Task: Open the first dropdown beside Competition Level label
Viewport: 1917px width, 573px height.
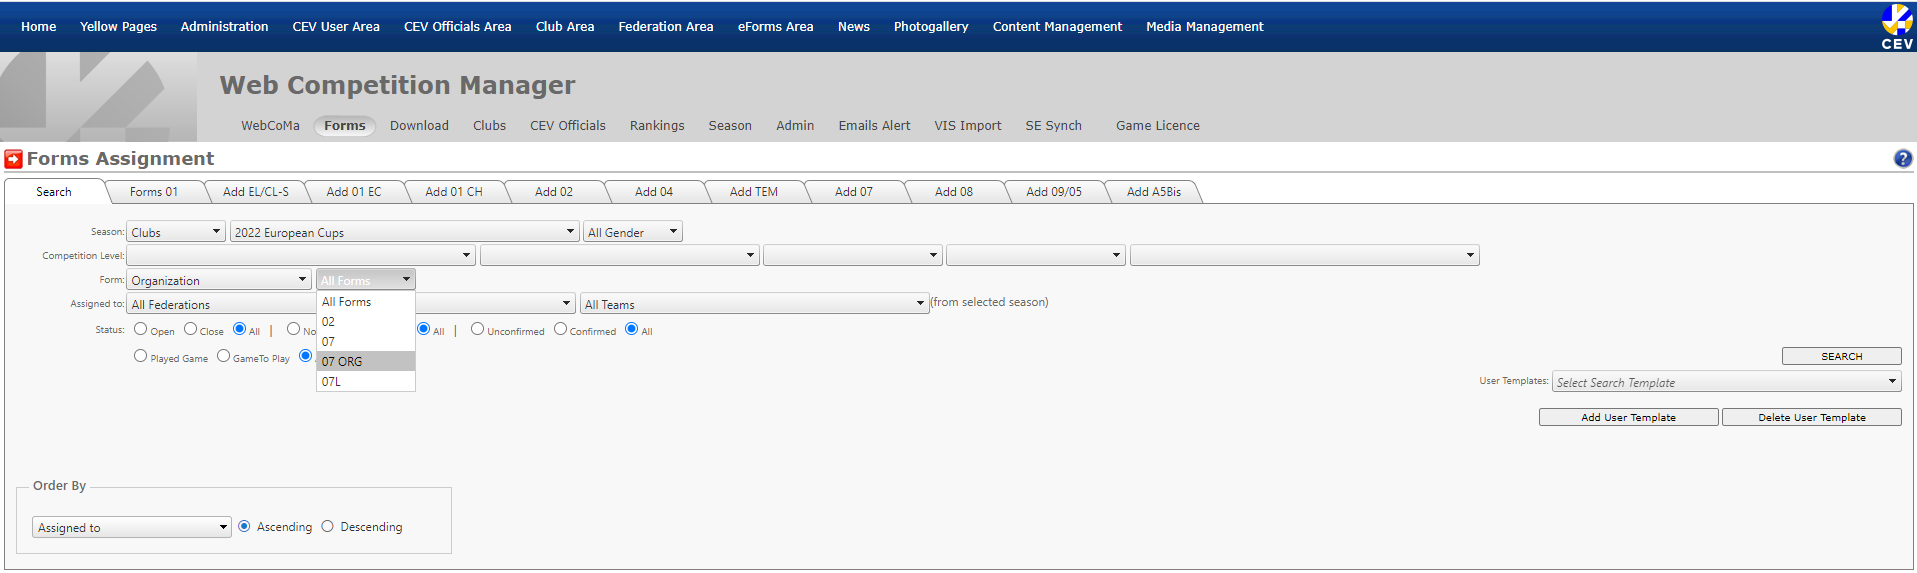Action: pyautogui.click(x=301, y=256)
